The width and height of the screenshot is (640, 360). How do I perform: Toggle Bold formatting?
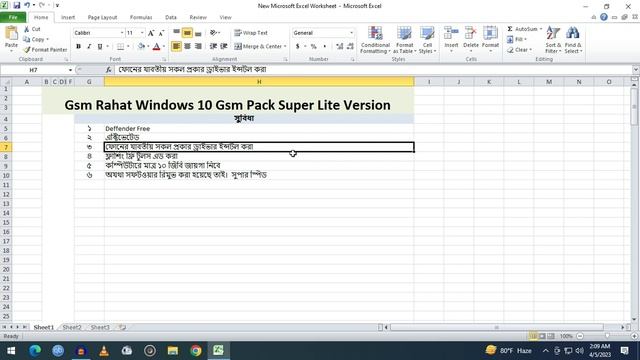[78, 47]
